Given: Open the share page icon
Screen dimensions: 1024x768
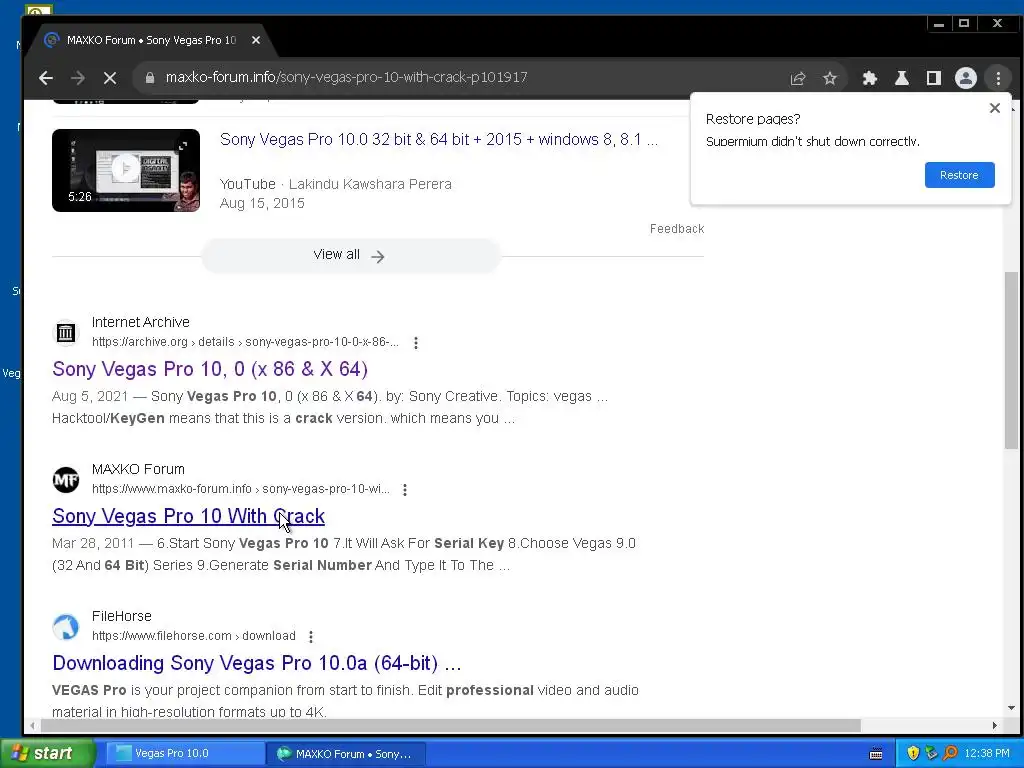Looking at the screenshot, I should (x=797, y=78).
